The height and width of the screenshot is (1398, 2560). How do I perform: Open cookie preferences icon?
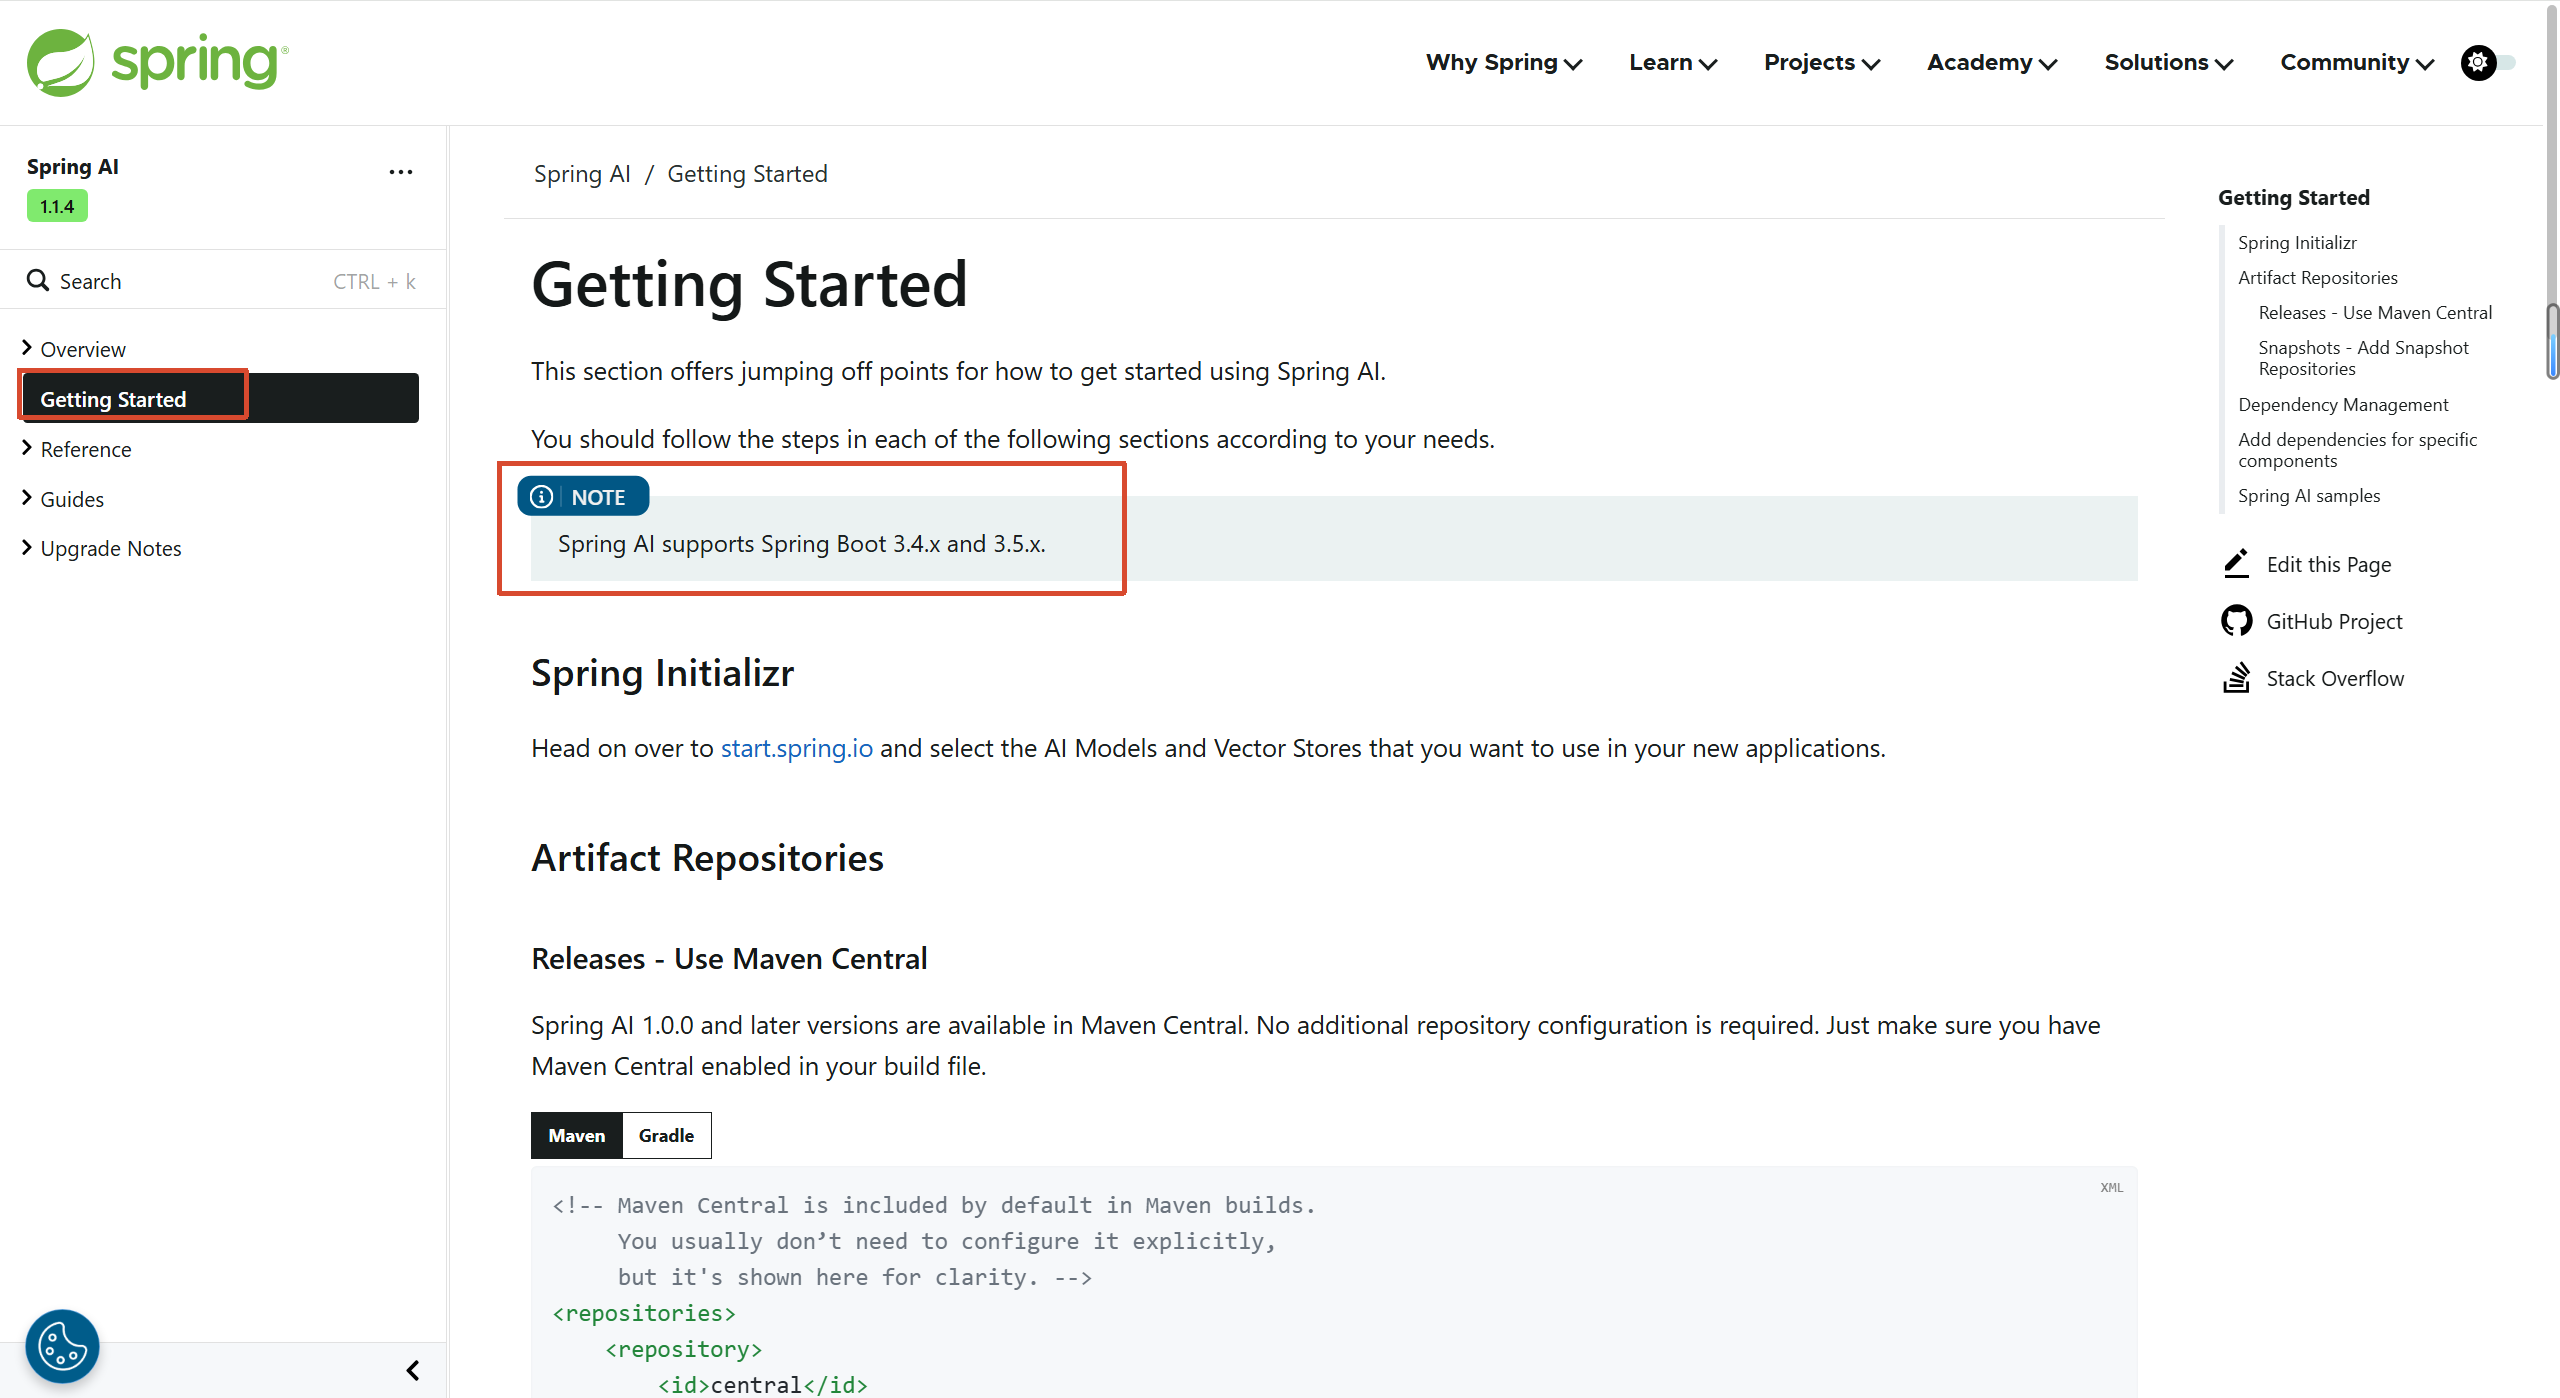click(x=62, y=1346)
